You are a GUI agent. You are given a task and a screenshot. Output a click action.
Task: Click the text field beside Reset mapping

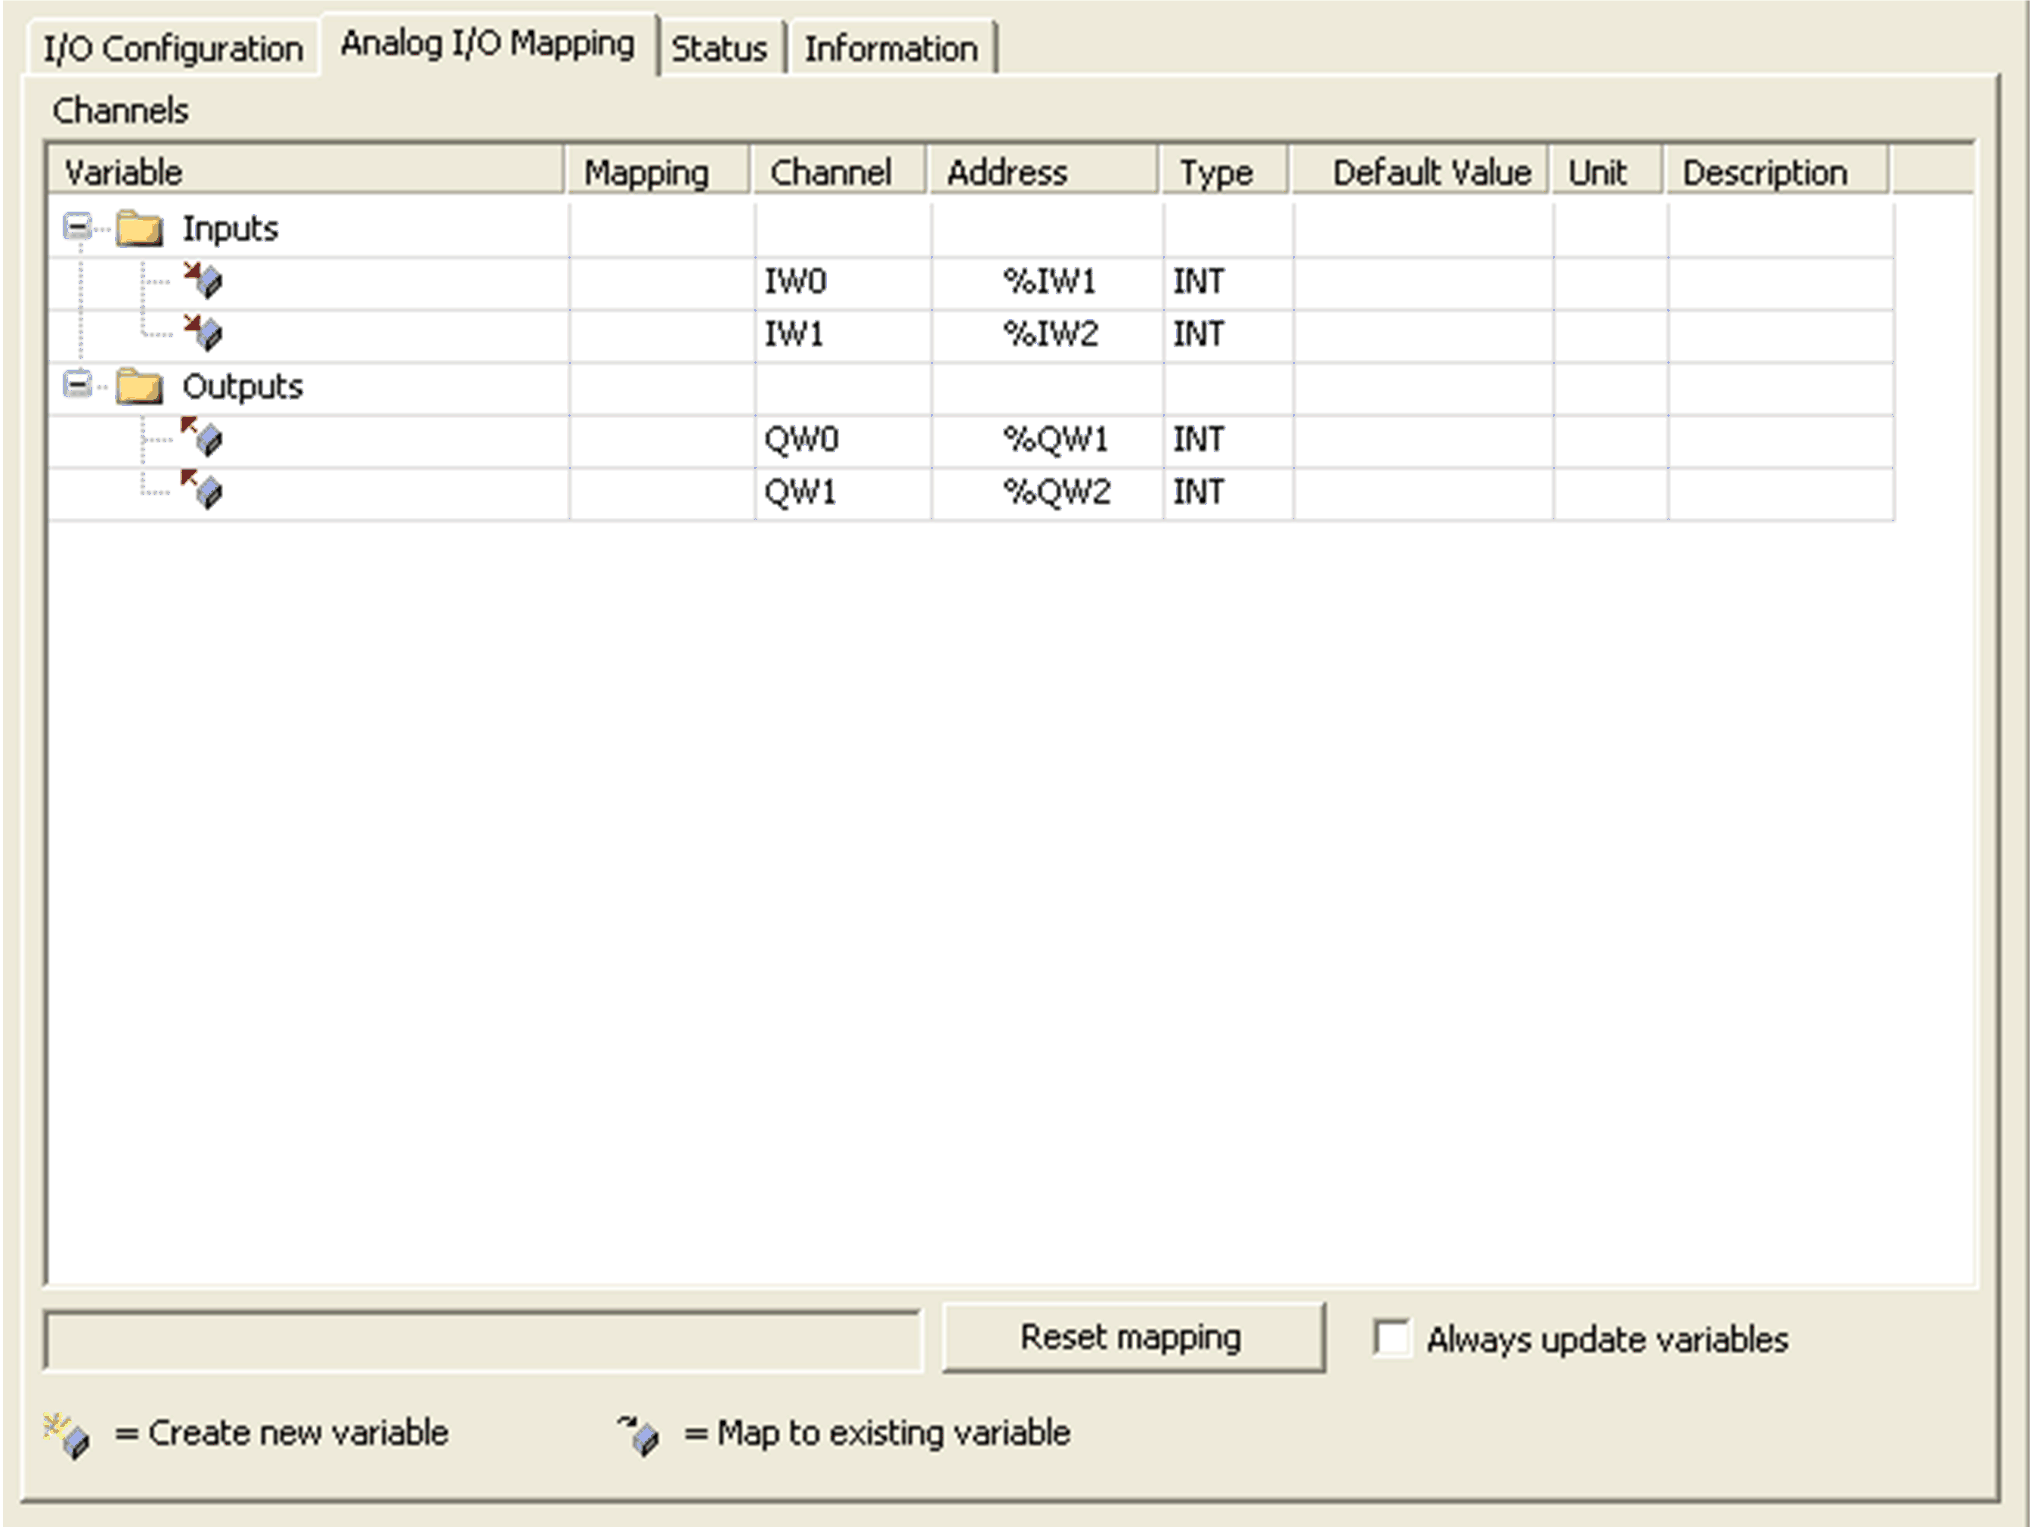482,1340
